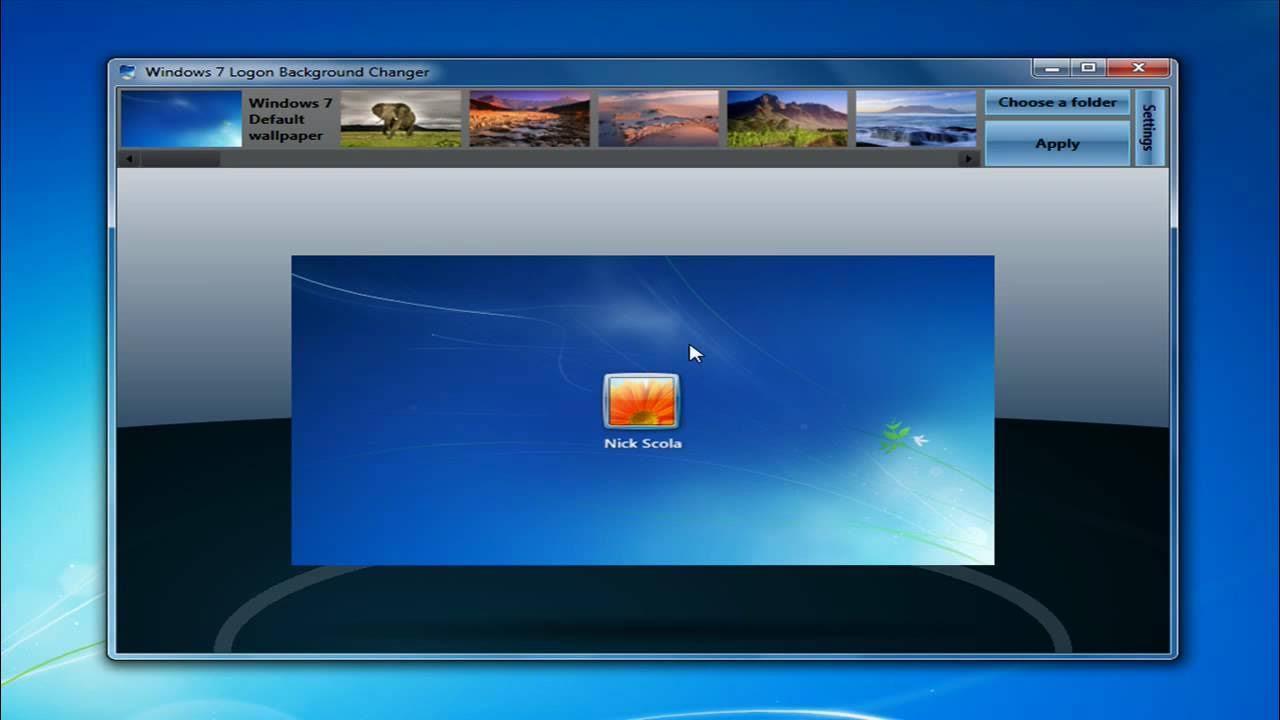The image size is (1280, 720).
Task: Minimize the Logon Background Changer window
Action: [1051, 68]
